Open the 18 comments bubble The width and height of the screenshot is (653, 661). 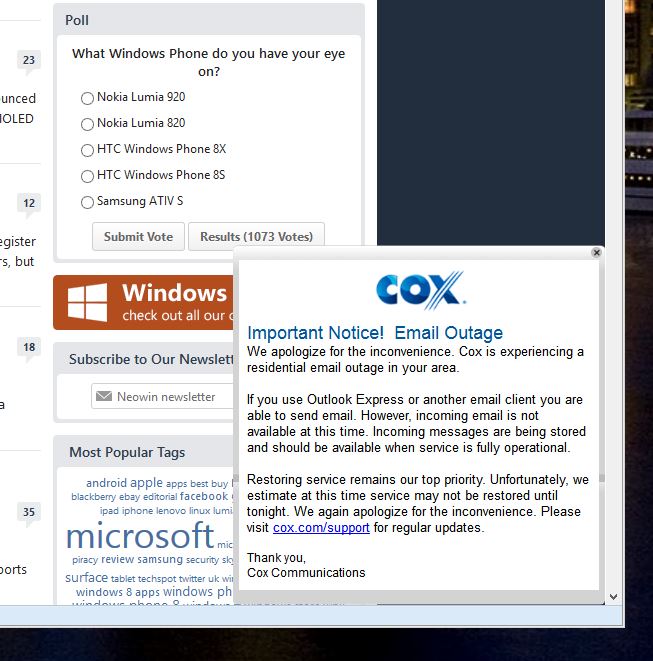click(x=29, y=348)
